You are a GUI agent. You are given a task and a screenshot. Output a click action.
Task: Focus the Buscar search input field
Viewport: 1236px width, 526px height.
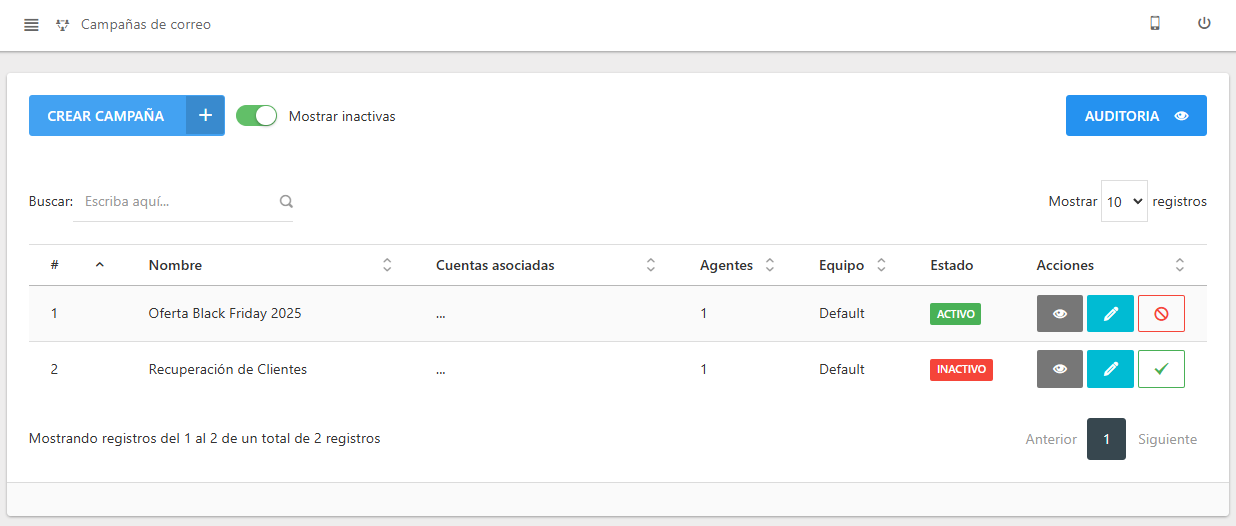tap(175, 201)
